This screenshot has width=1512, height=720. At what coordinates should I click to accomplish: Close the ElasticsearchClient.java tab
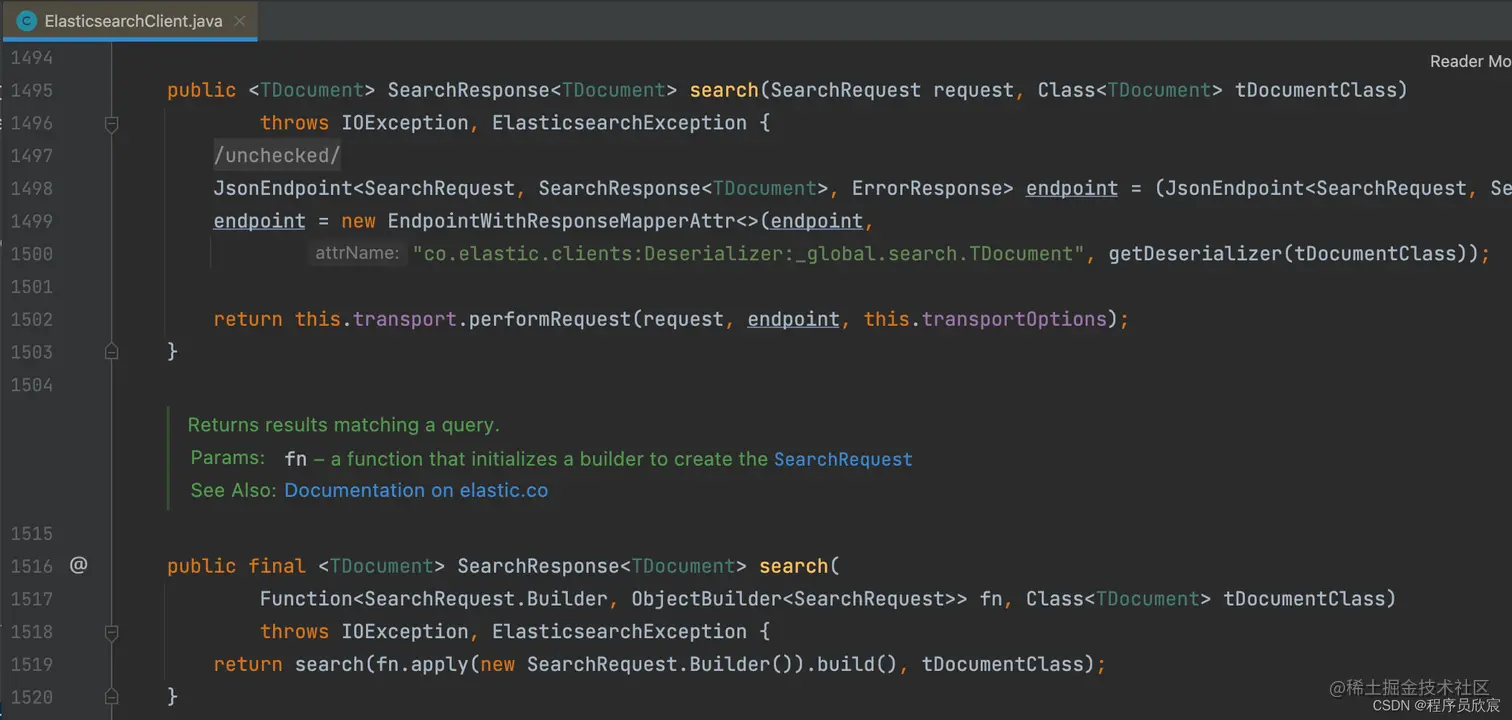pos(239,21)
